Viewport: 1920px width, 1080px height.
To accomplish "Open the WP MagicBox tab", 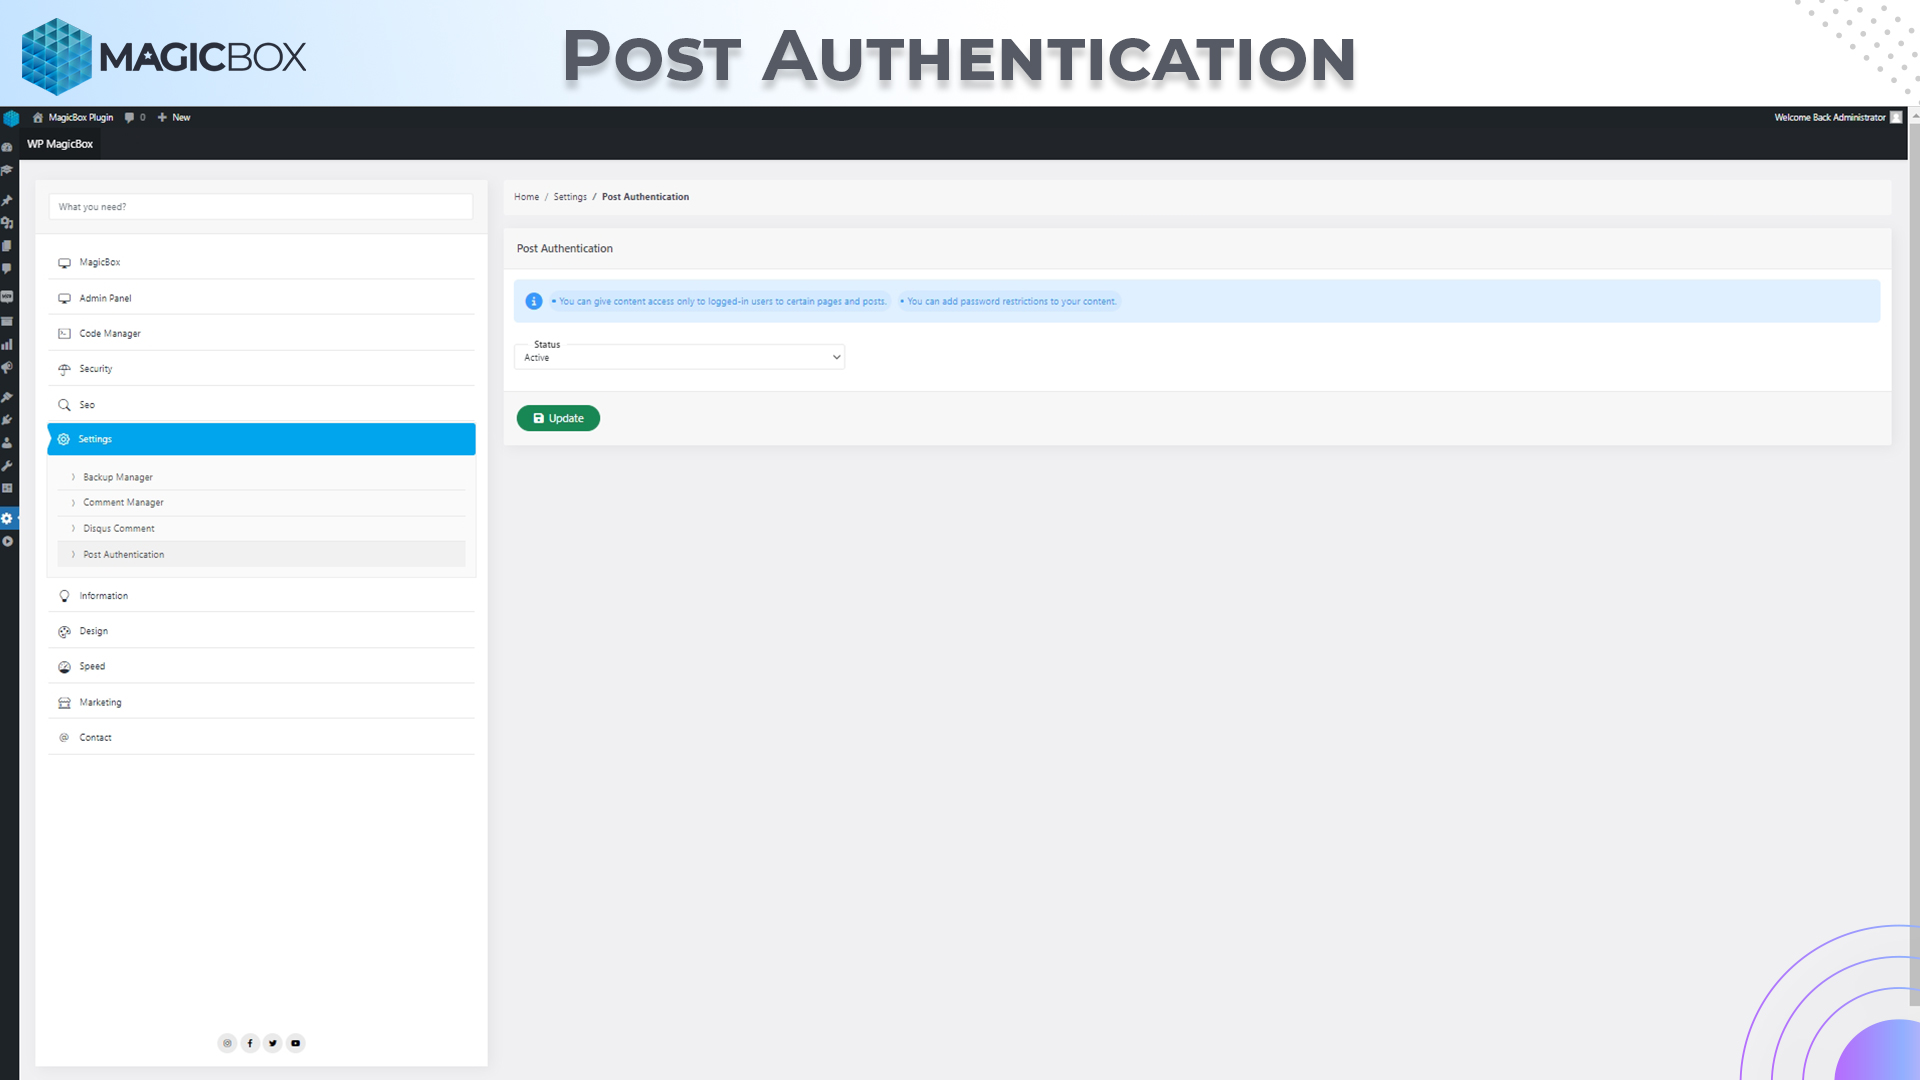I will coord(60,144).
